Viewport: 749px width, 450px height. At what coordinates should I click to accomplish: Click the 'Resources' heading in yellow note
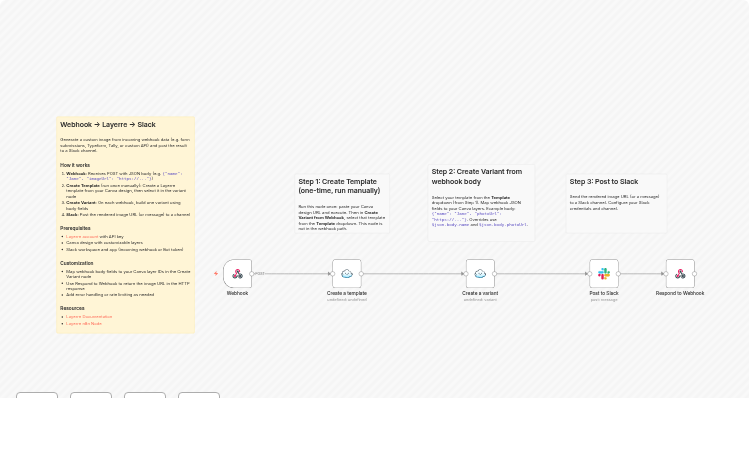[x=72, y=309]
